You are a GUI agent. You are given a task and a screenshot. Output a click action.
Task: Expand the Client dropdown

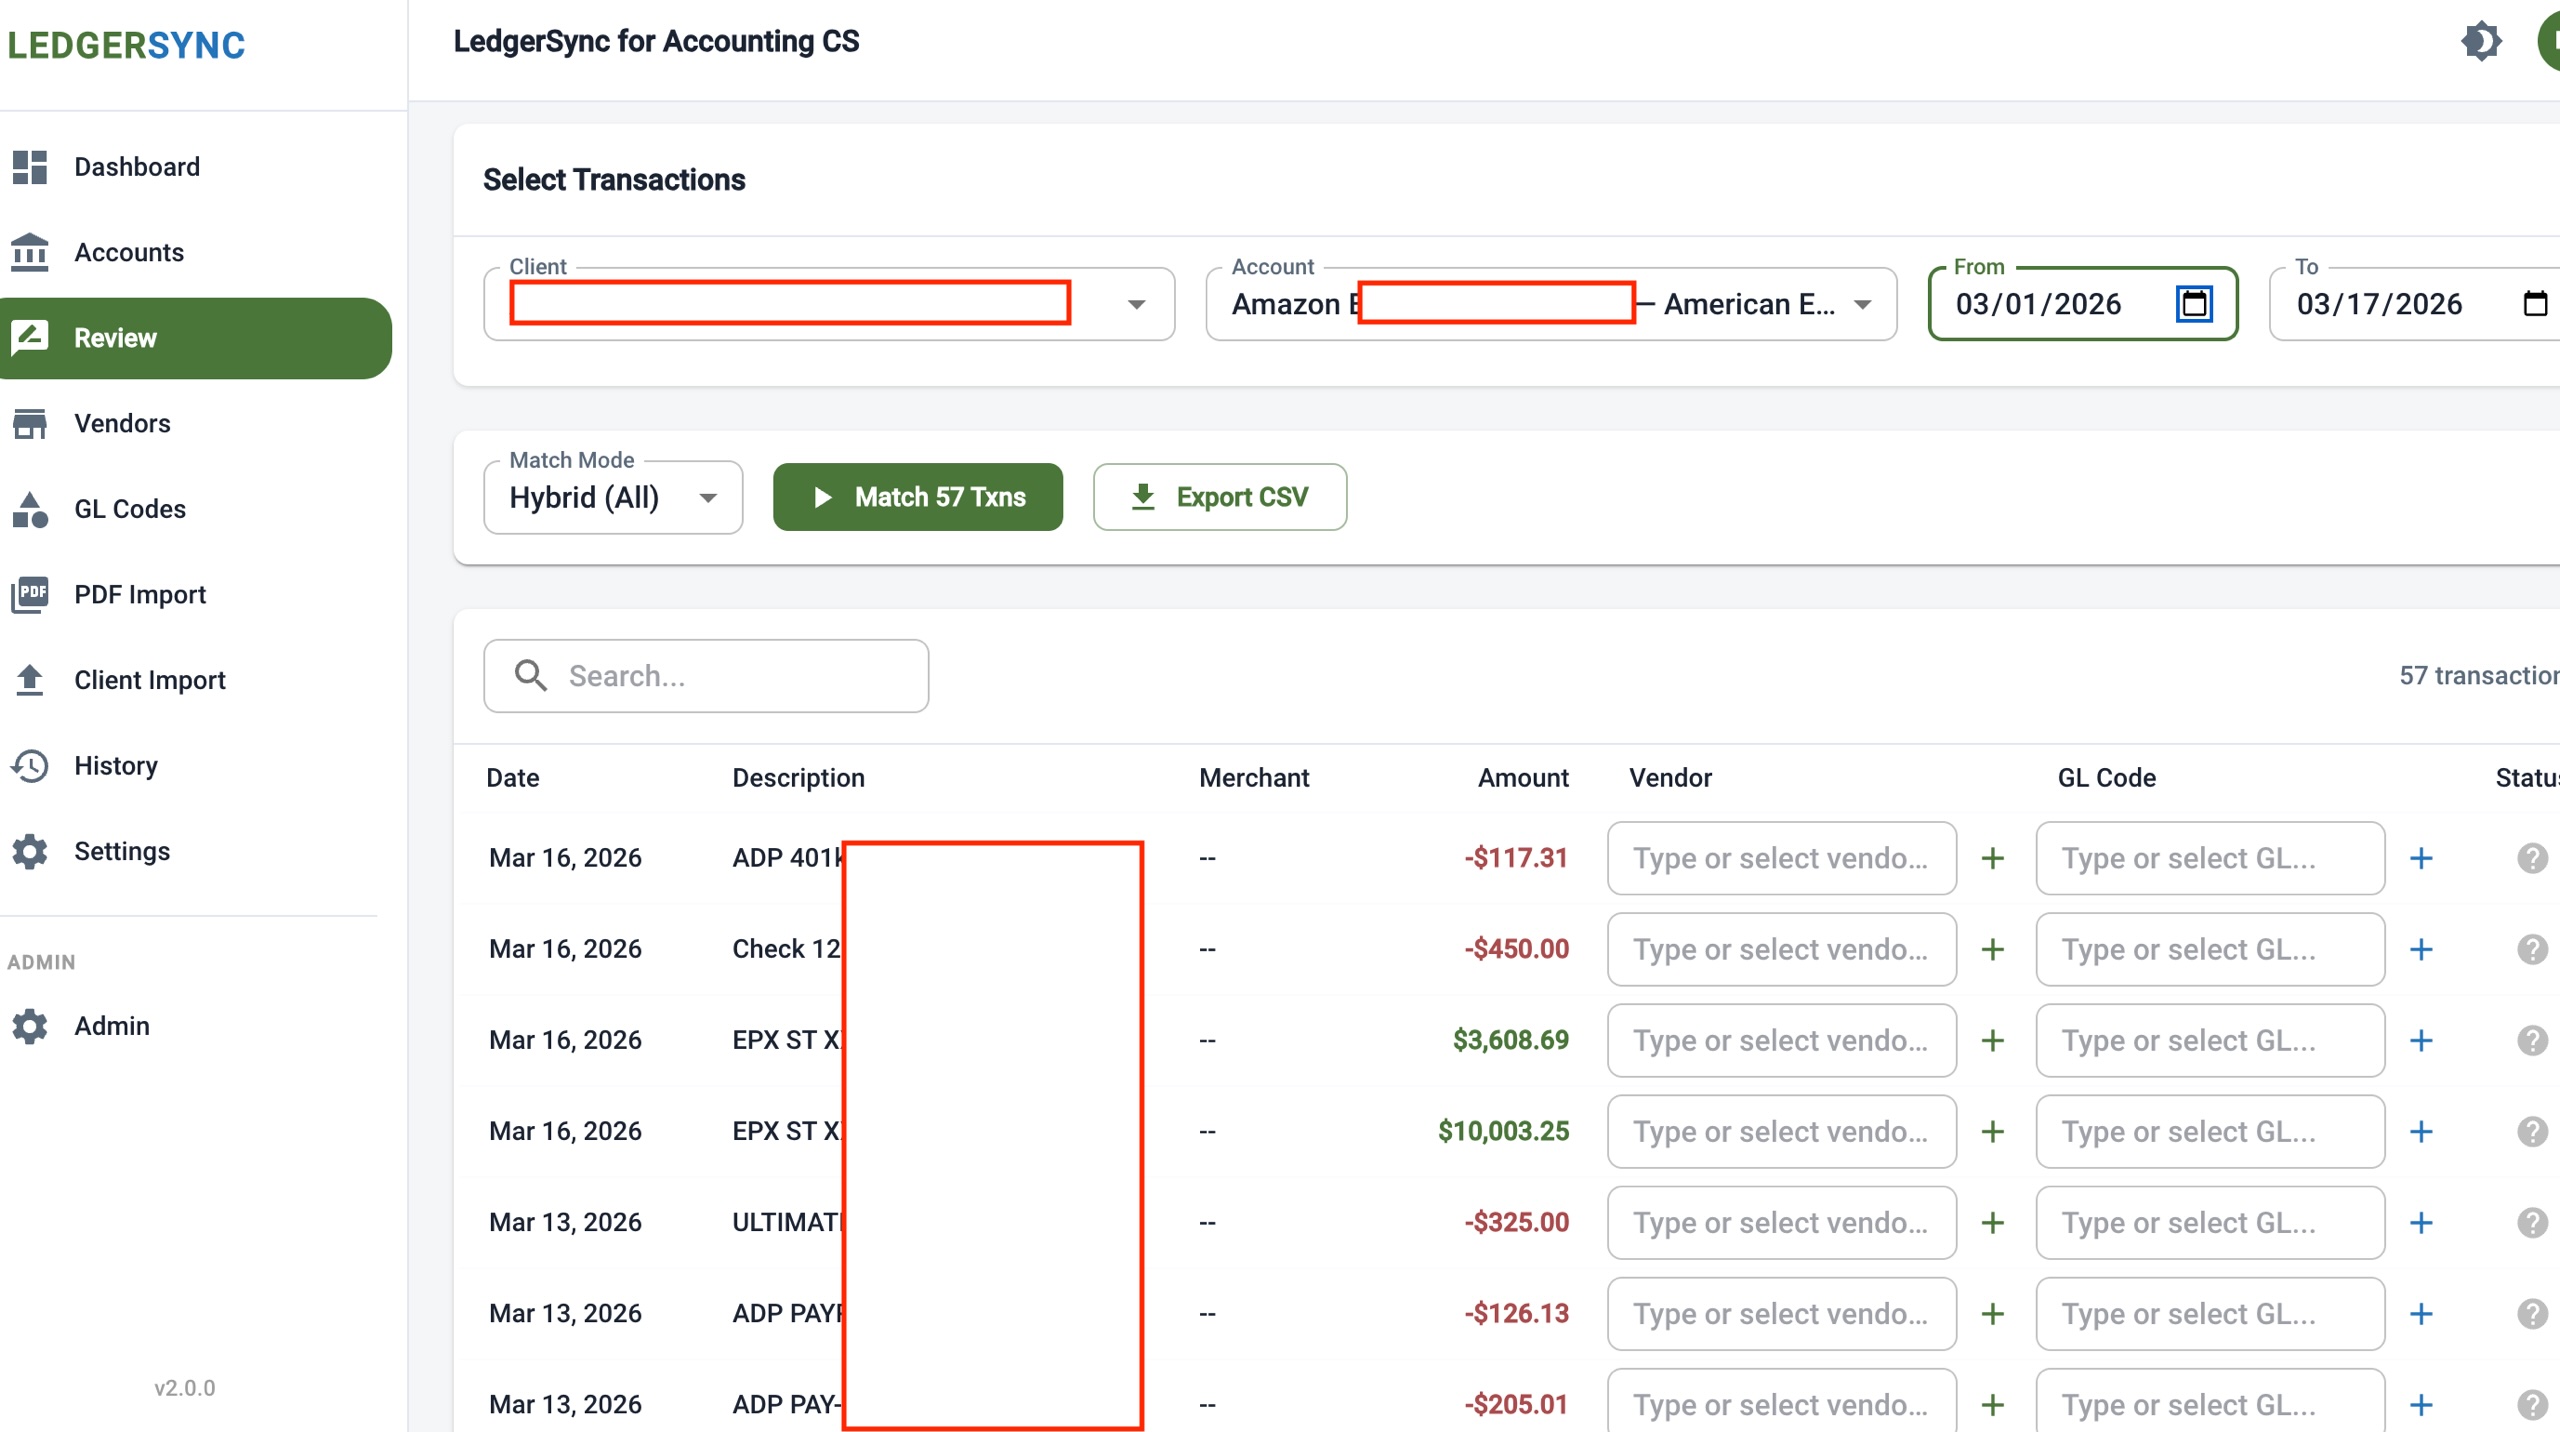click(1136, 304)
